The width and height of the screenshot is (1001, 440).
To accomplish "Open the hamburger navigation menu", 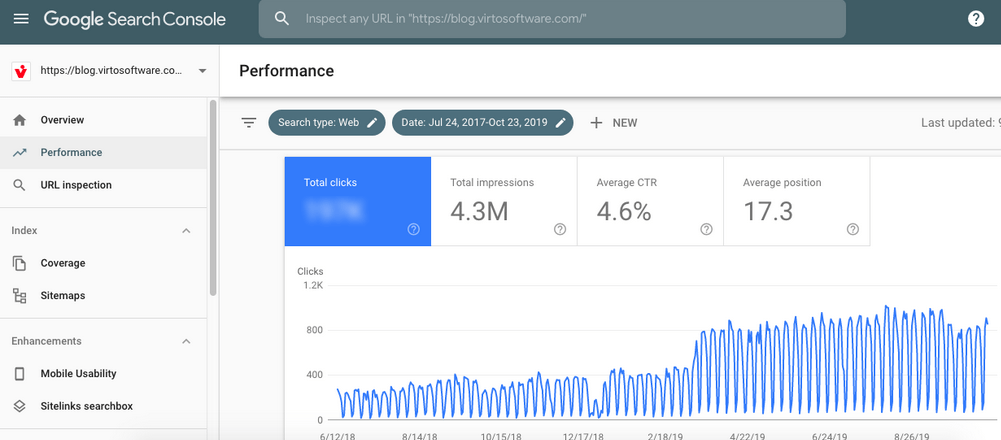I will [x=21, y=19].
